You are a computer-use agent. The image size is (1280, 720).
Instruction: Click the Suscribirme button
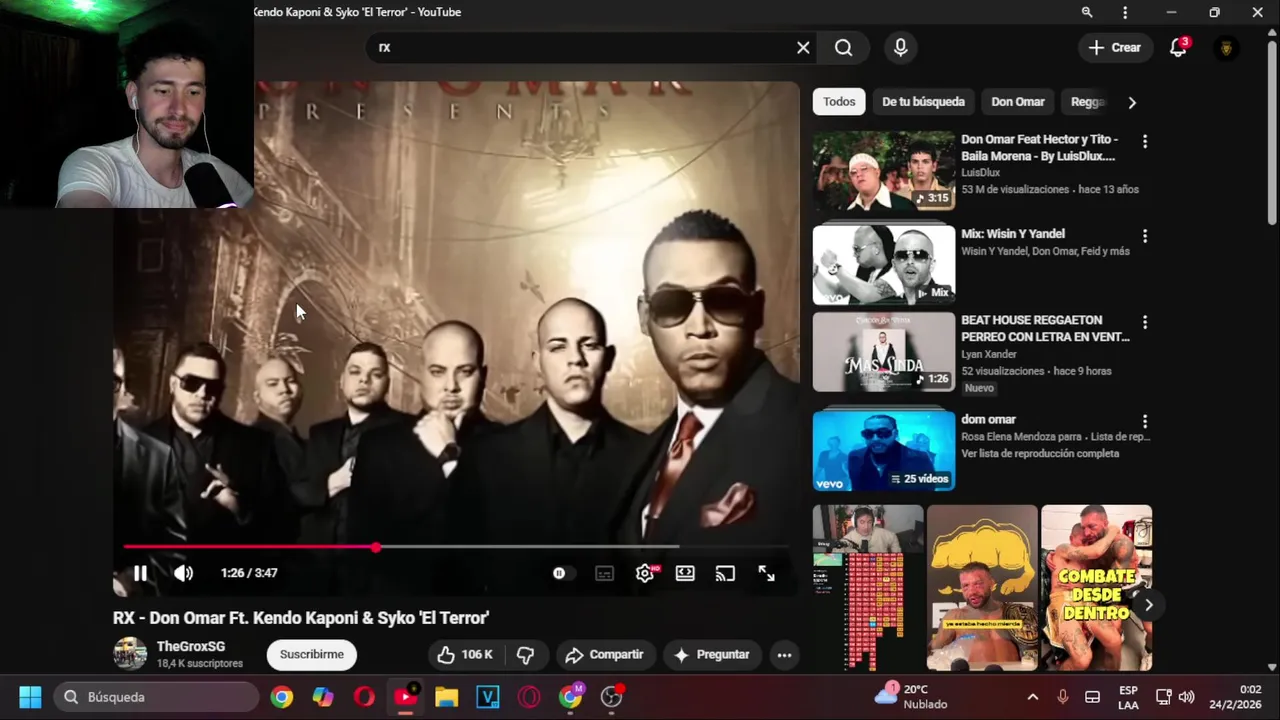click(x=312, y=654)
